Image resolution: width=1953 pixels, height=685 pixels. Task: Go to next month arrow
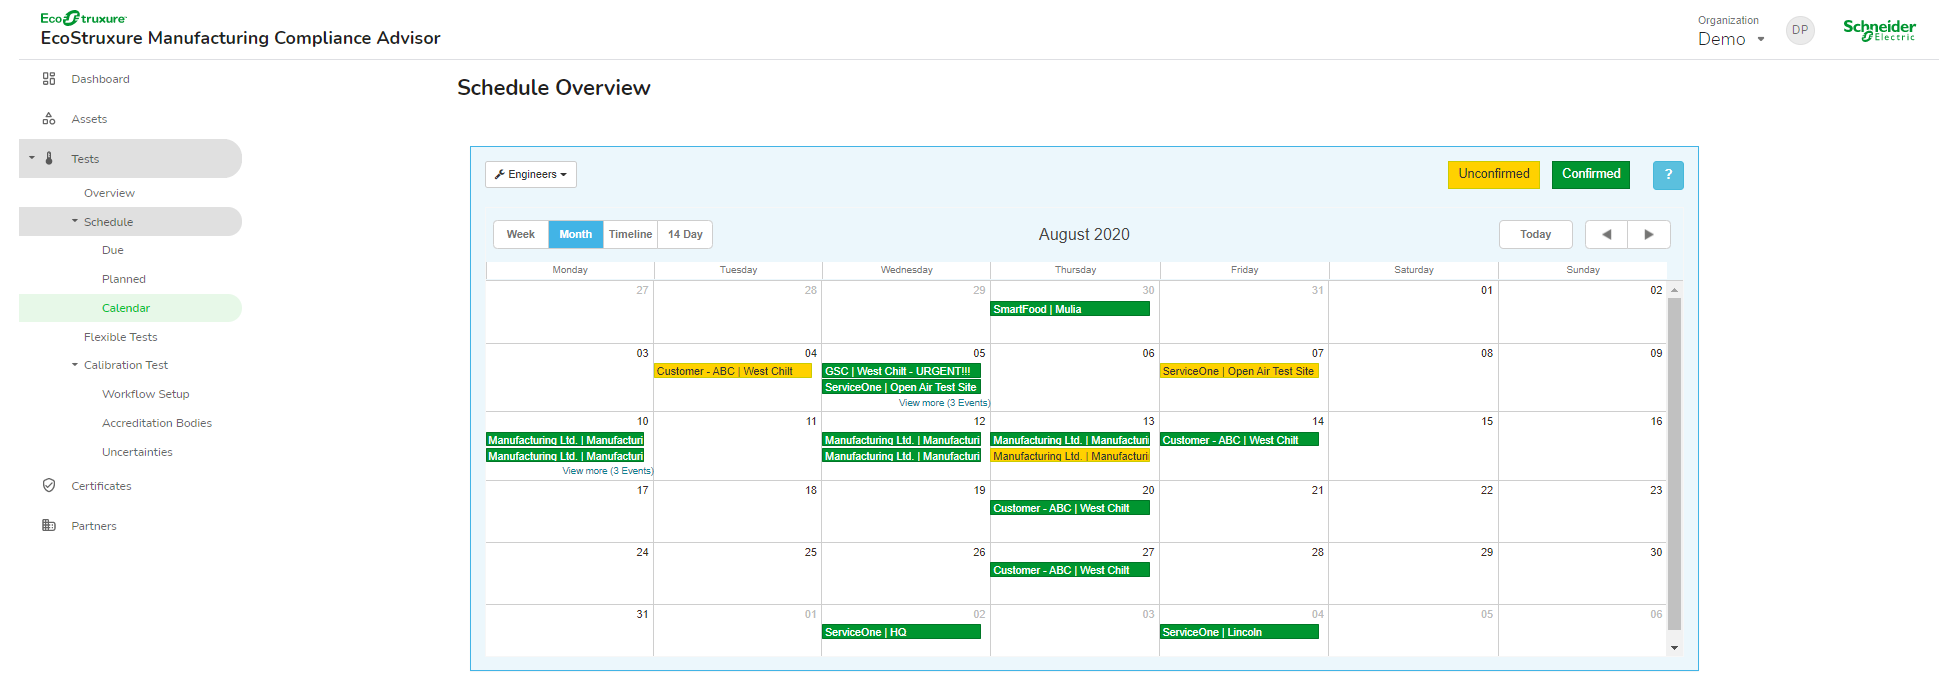pyautogui.click(x=1649, y=234)
